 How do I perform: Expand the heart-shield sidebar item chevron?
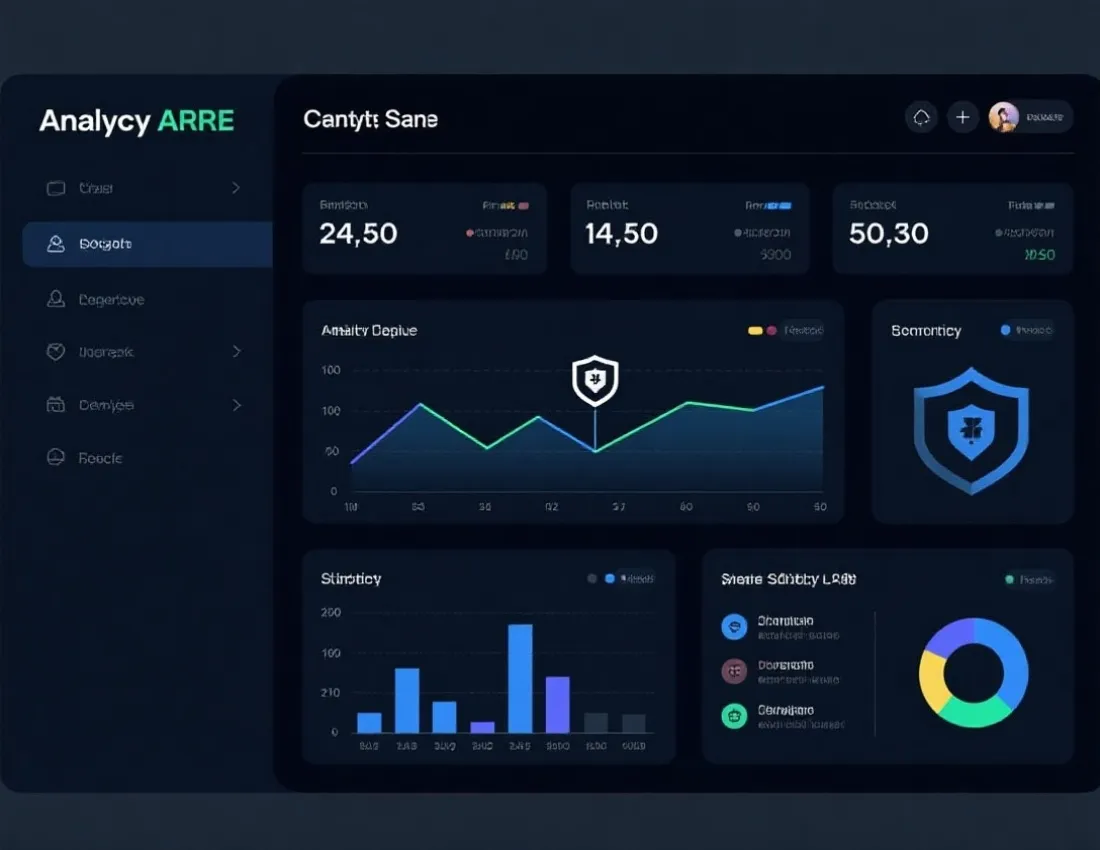(236, 351)
